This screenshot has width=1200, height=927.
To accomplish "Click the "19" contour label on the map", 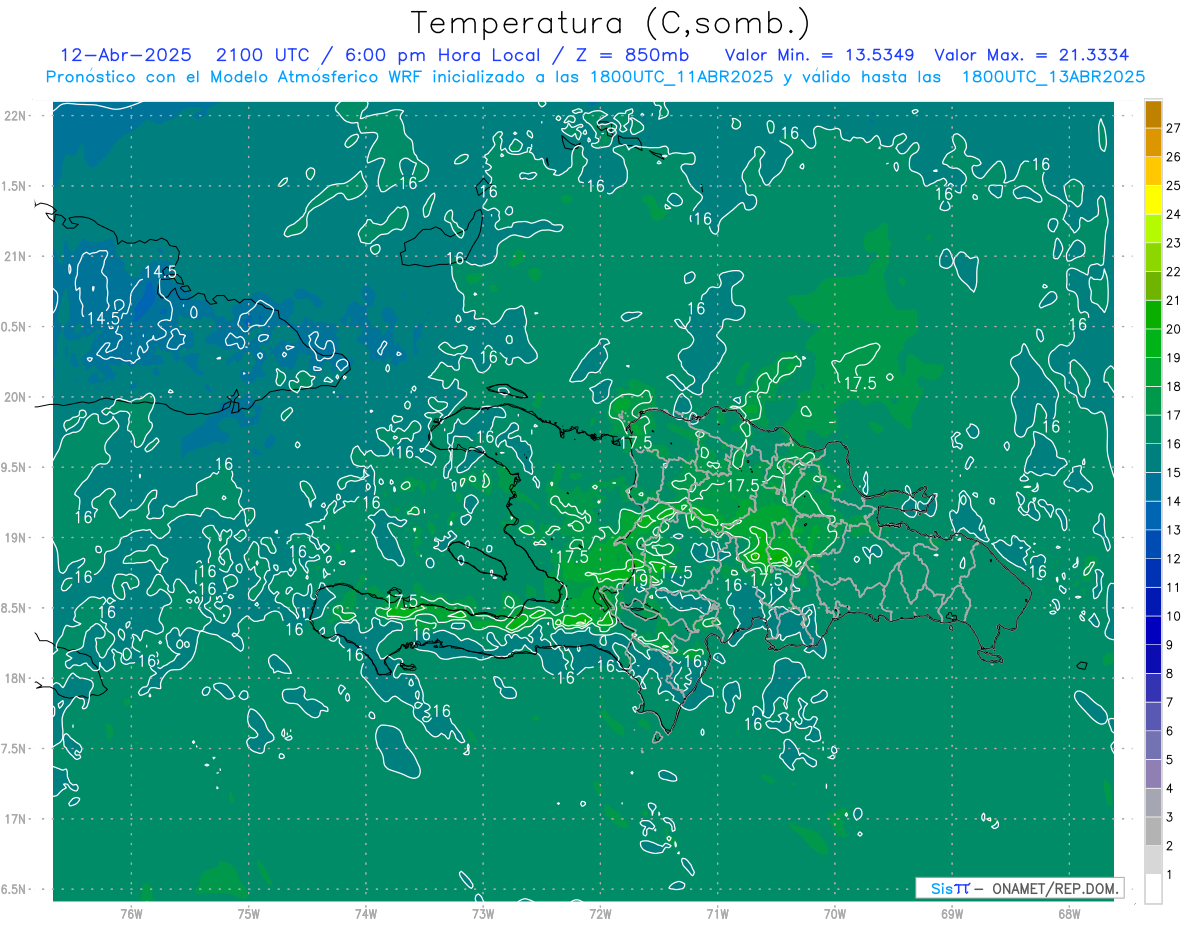I will pyautogui.click(x=640, y=580).
